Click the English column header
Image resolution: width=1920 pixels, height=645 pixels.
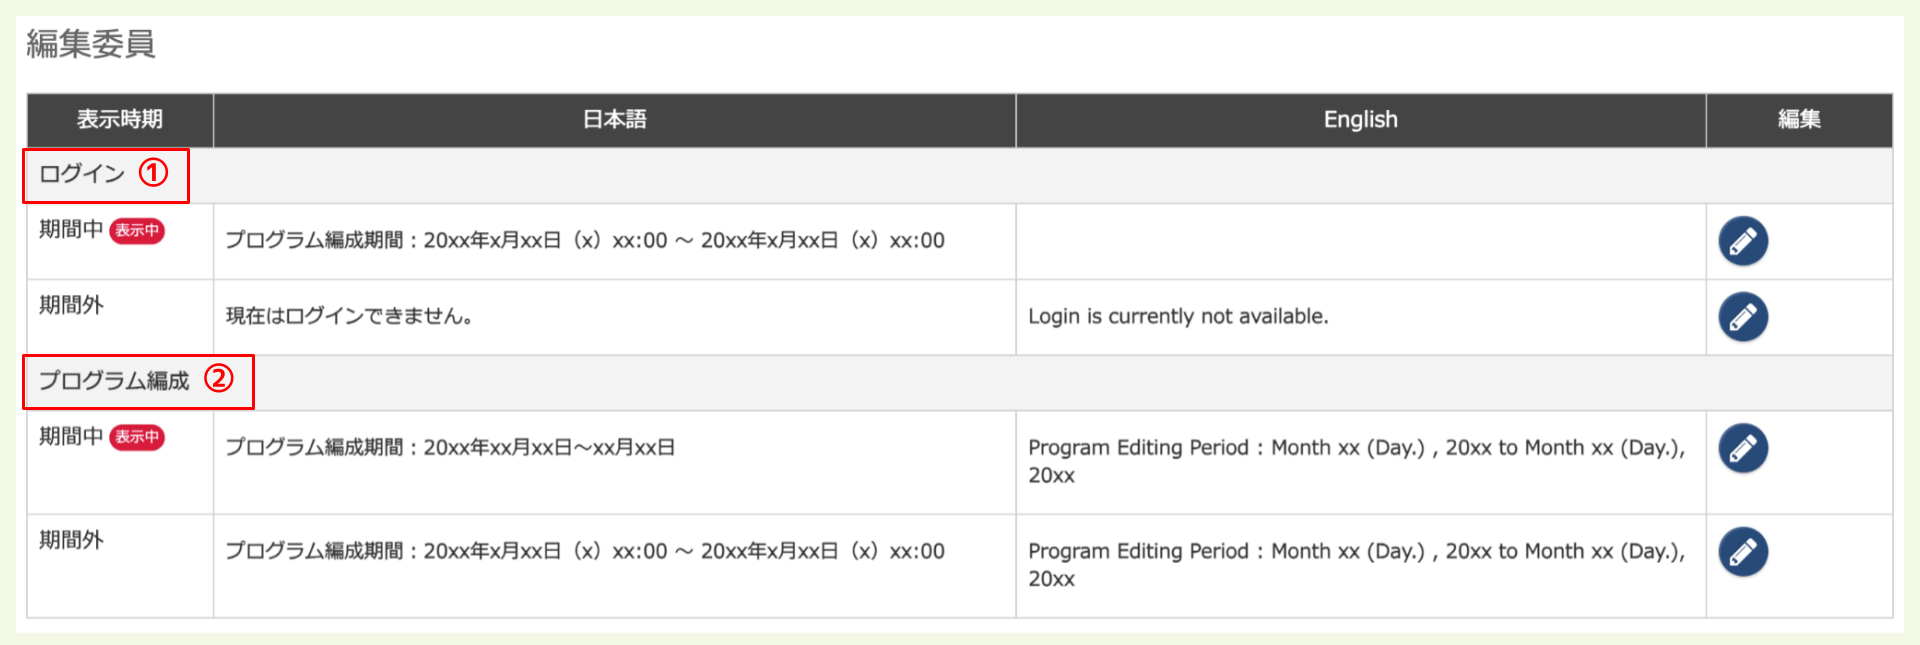pos(1360,120)
